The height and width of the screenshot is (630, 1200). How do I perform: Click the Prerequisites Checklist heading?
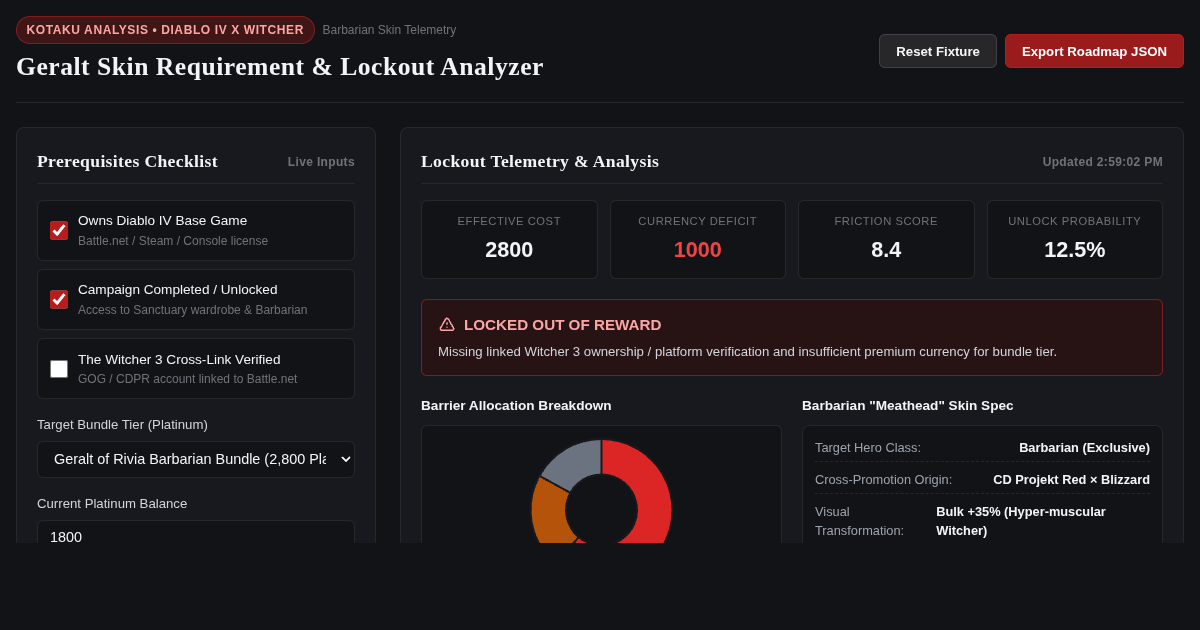[x=127, y=161]
